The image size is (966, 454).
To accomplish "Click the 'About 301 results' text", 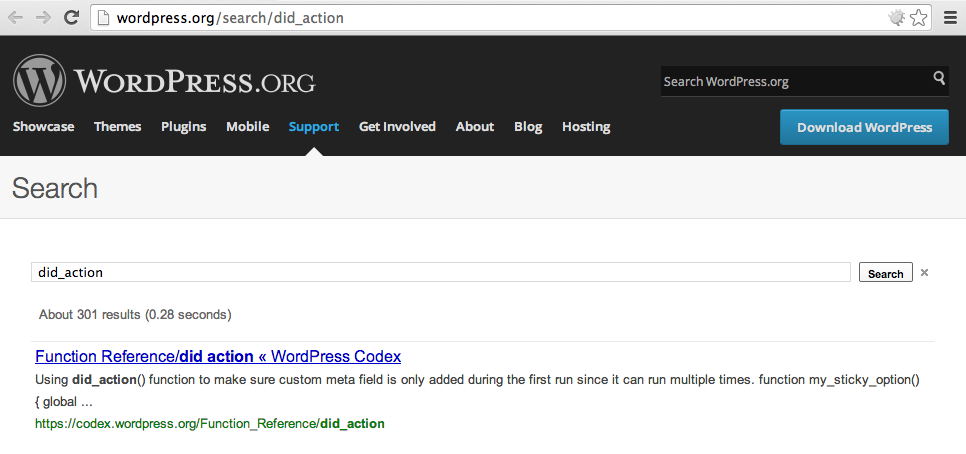I will tap(135, 315).
